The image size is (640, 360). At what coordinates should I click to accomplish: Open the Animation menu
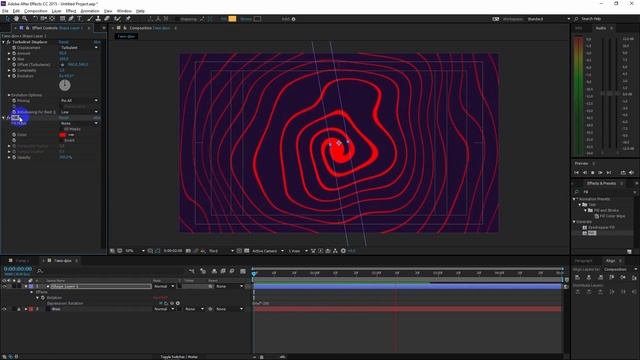(90, 11)
